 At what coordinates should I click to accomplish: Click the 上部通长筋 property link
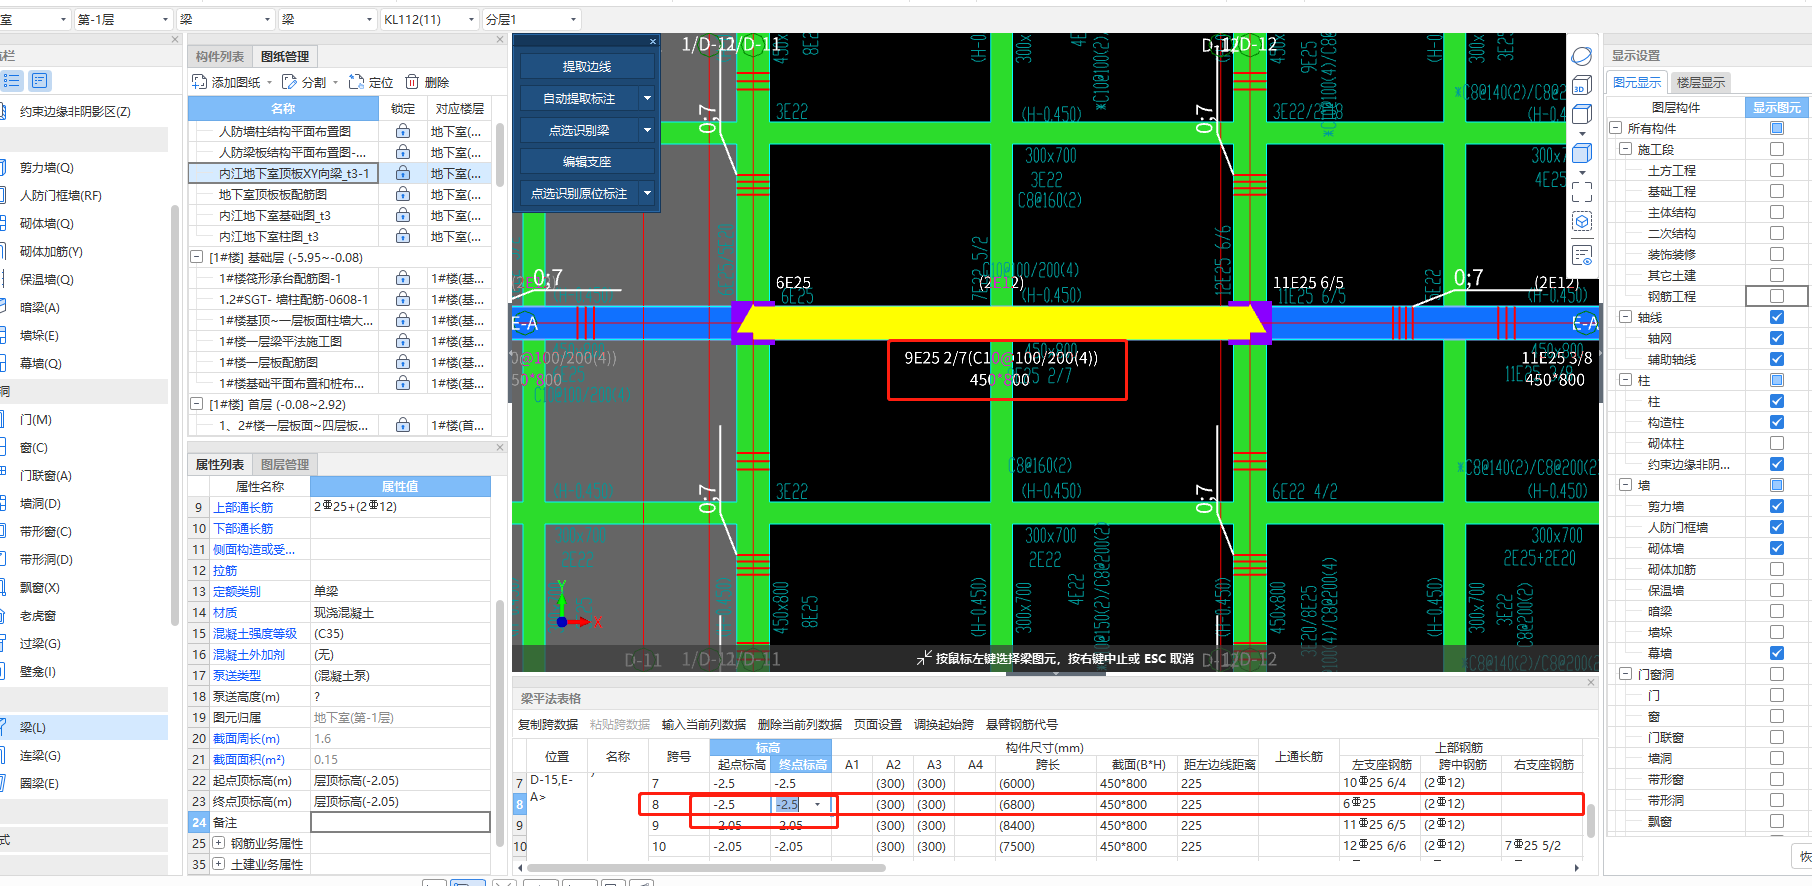coord(243,507)
